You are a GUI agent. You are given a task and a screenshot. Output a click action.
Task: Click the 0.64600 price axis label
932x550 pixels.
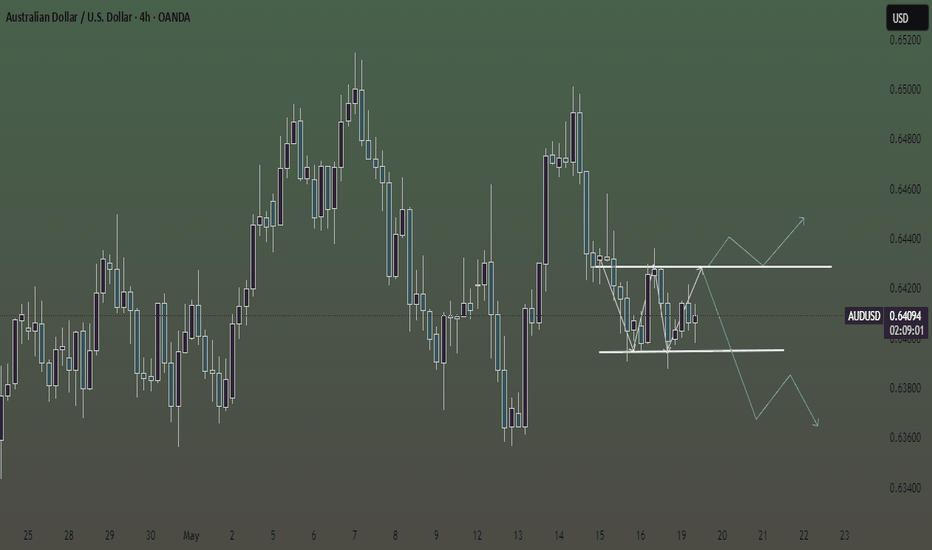point(905,189)
